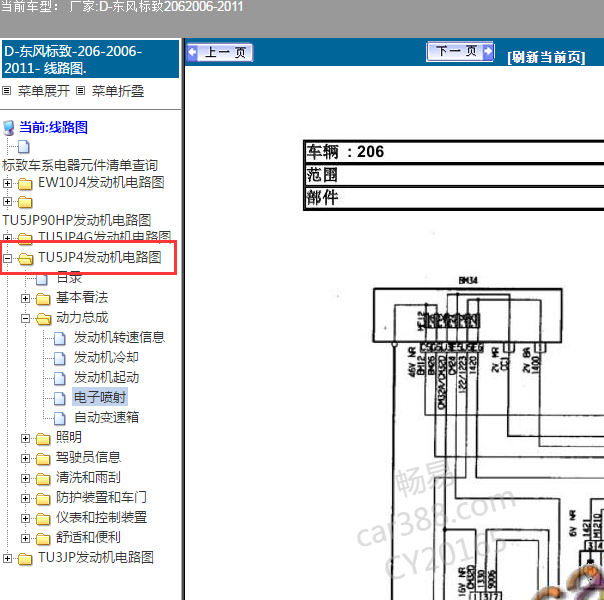The width and height of the screenshot is (604, 600).
Task: Open 基本看法 entry
Action: (82, 297)
